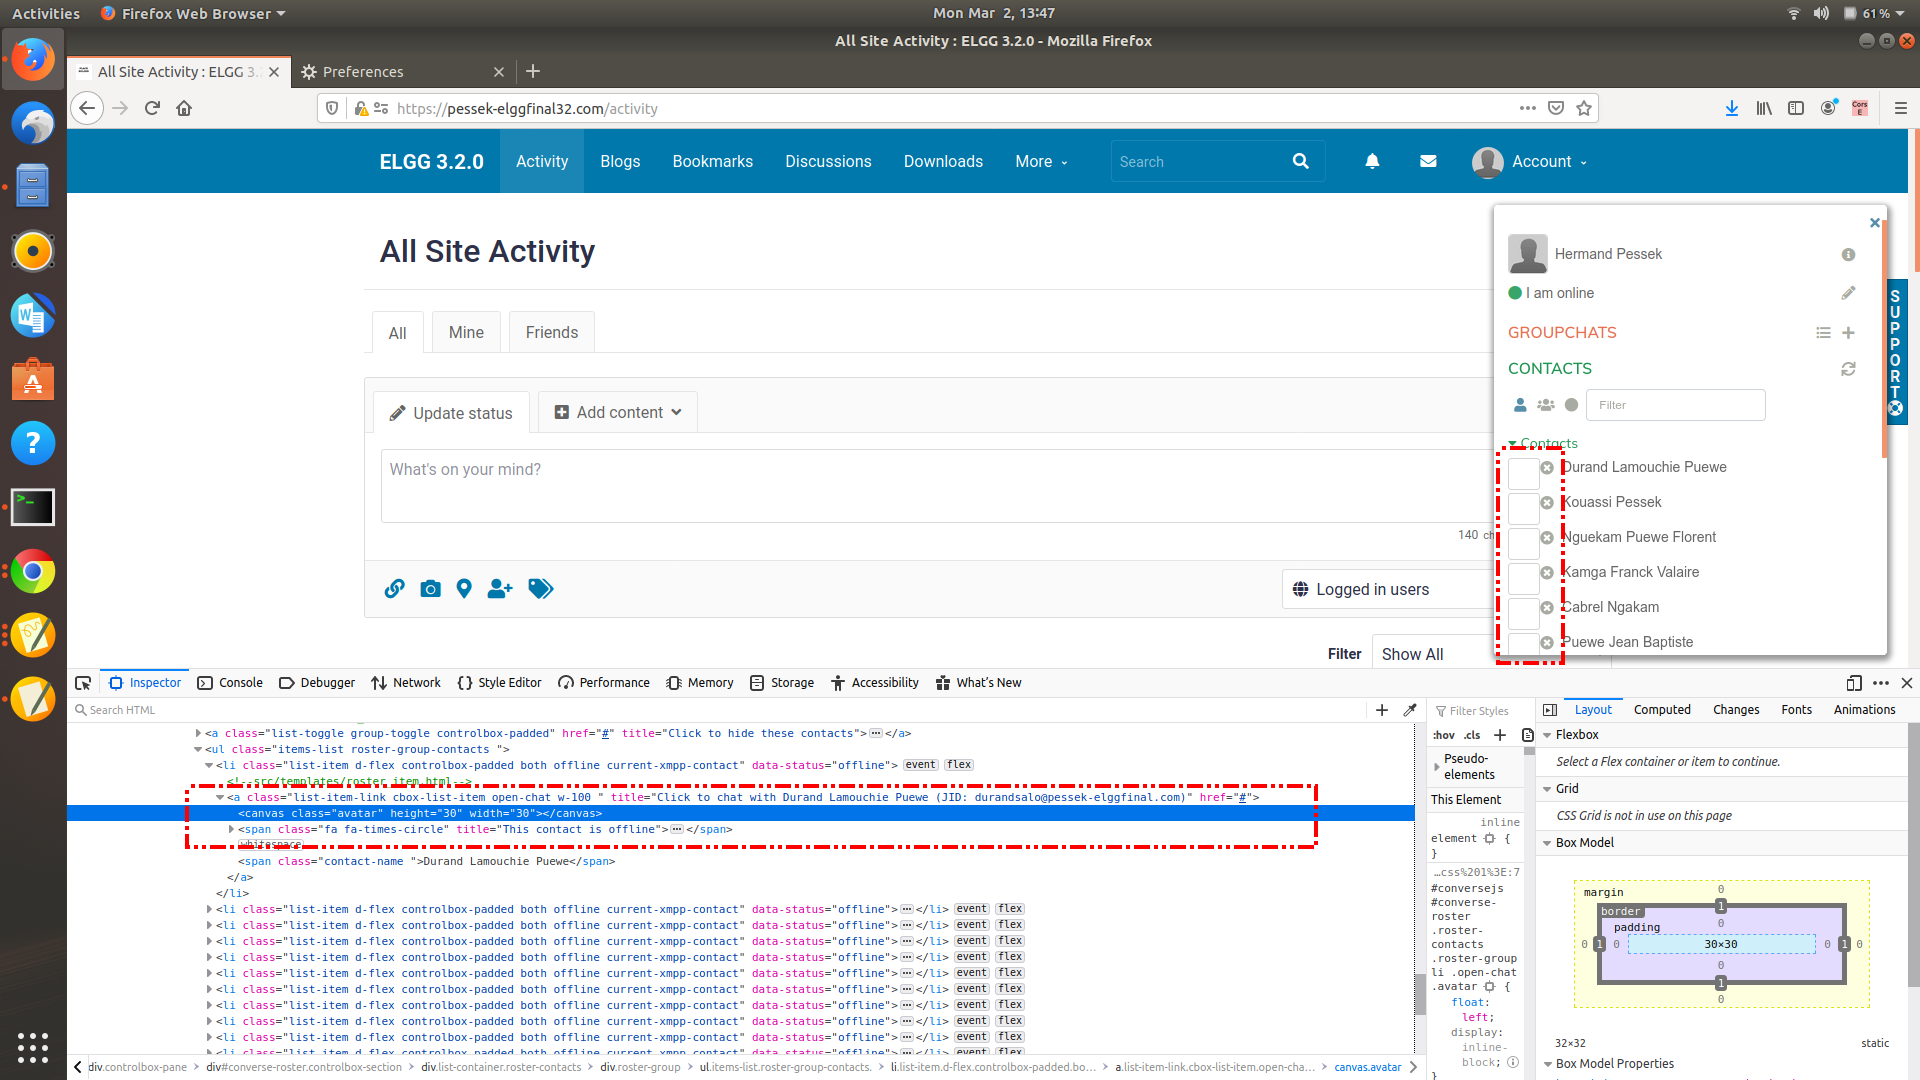The image size is (1920, 1080).
Task: Toggle the .cls class editor
Action: [1471, 735]
